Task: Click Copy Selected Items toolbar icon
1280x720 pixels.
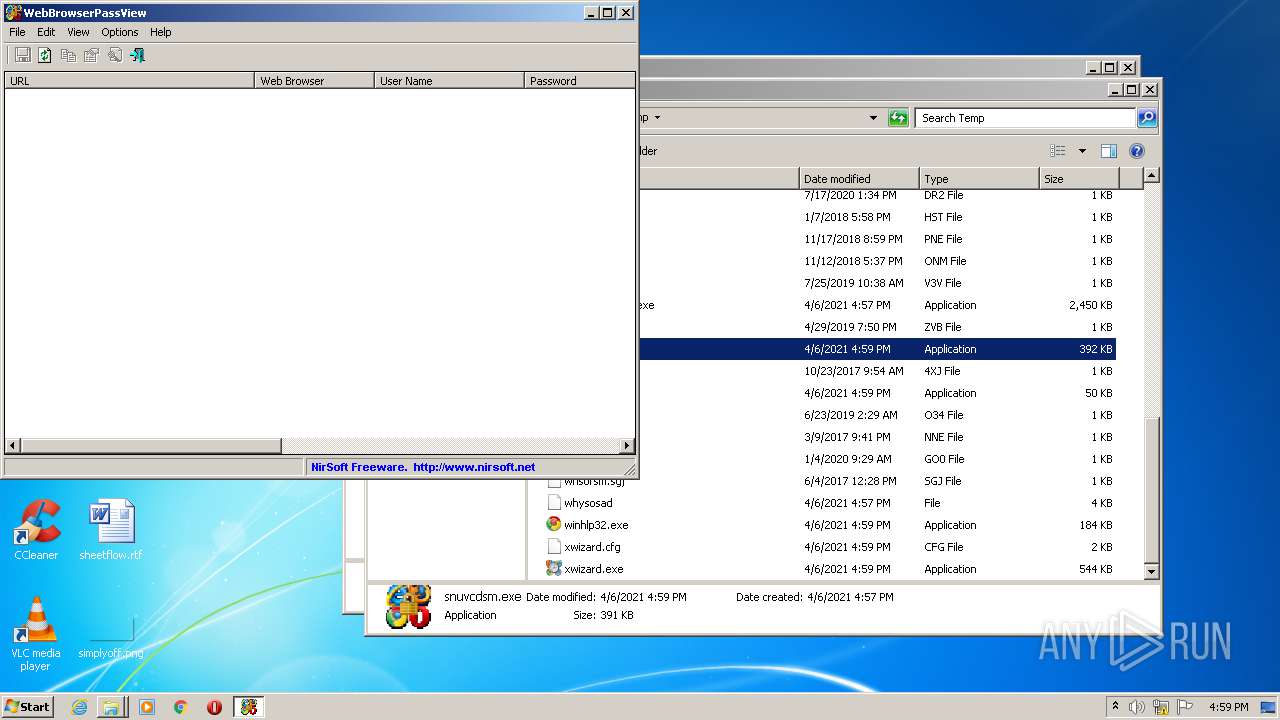Action: click(68, 55)
